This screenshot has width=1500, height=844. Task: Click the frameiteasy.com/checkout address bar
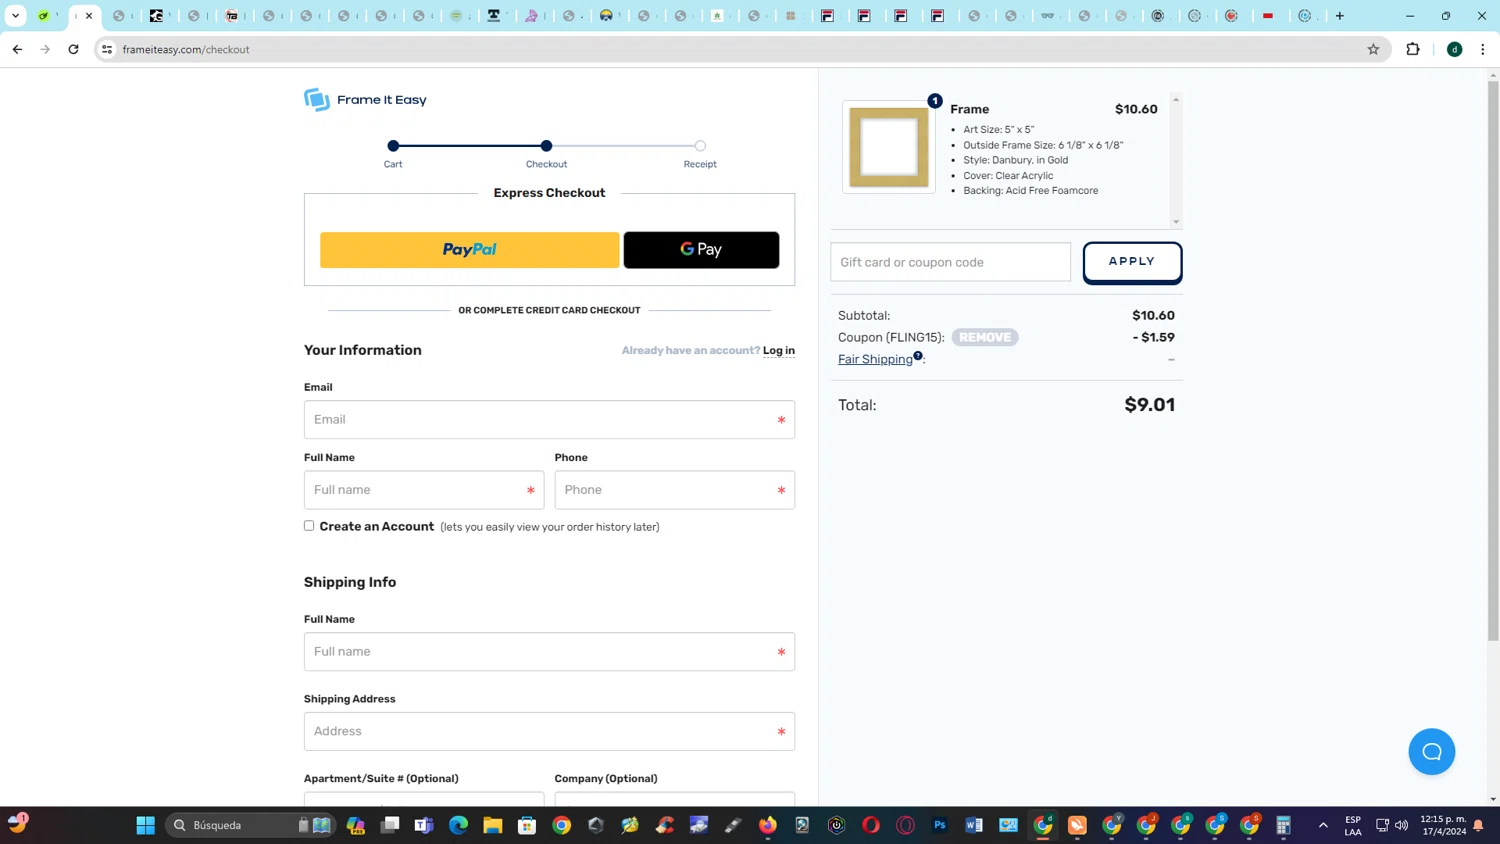[x=740, y=49]
